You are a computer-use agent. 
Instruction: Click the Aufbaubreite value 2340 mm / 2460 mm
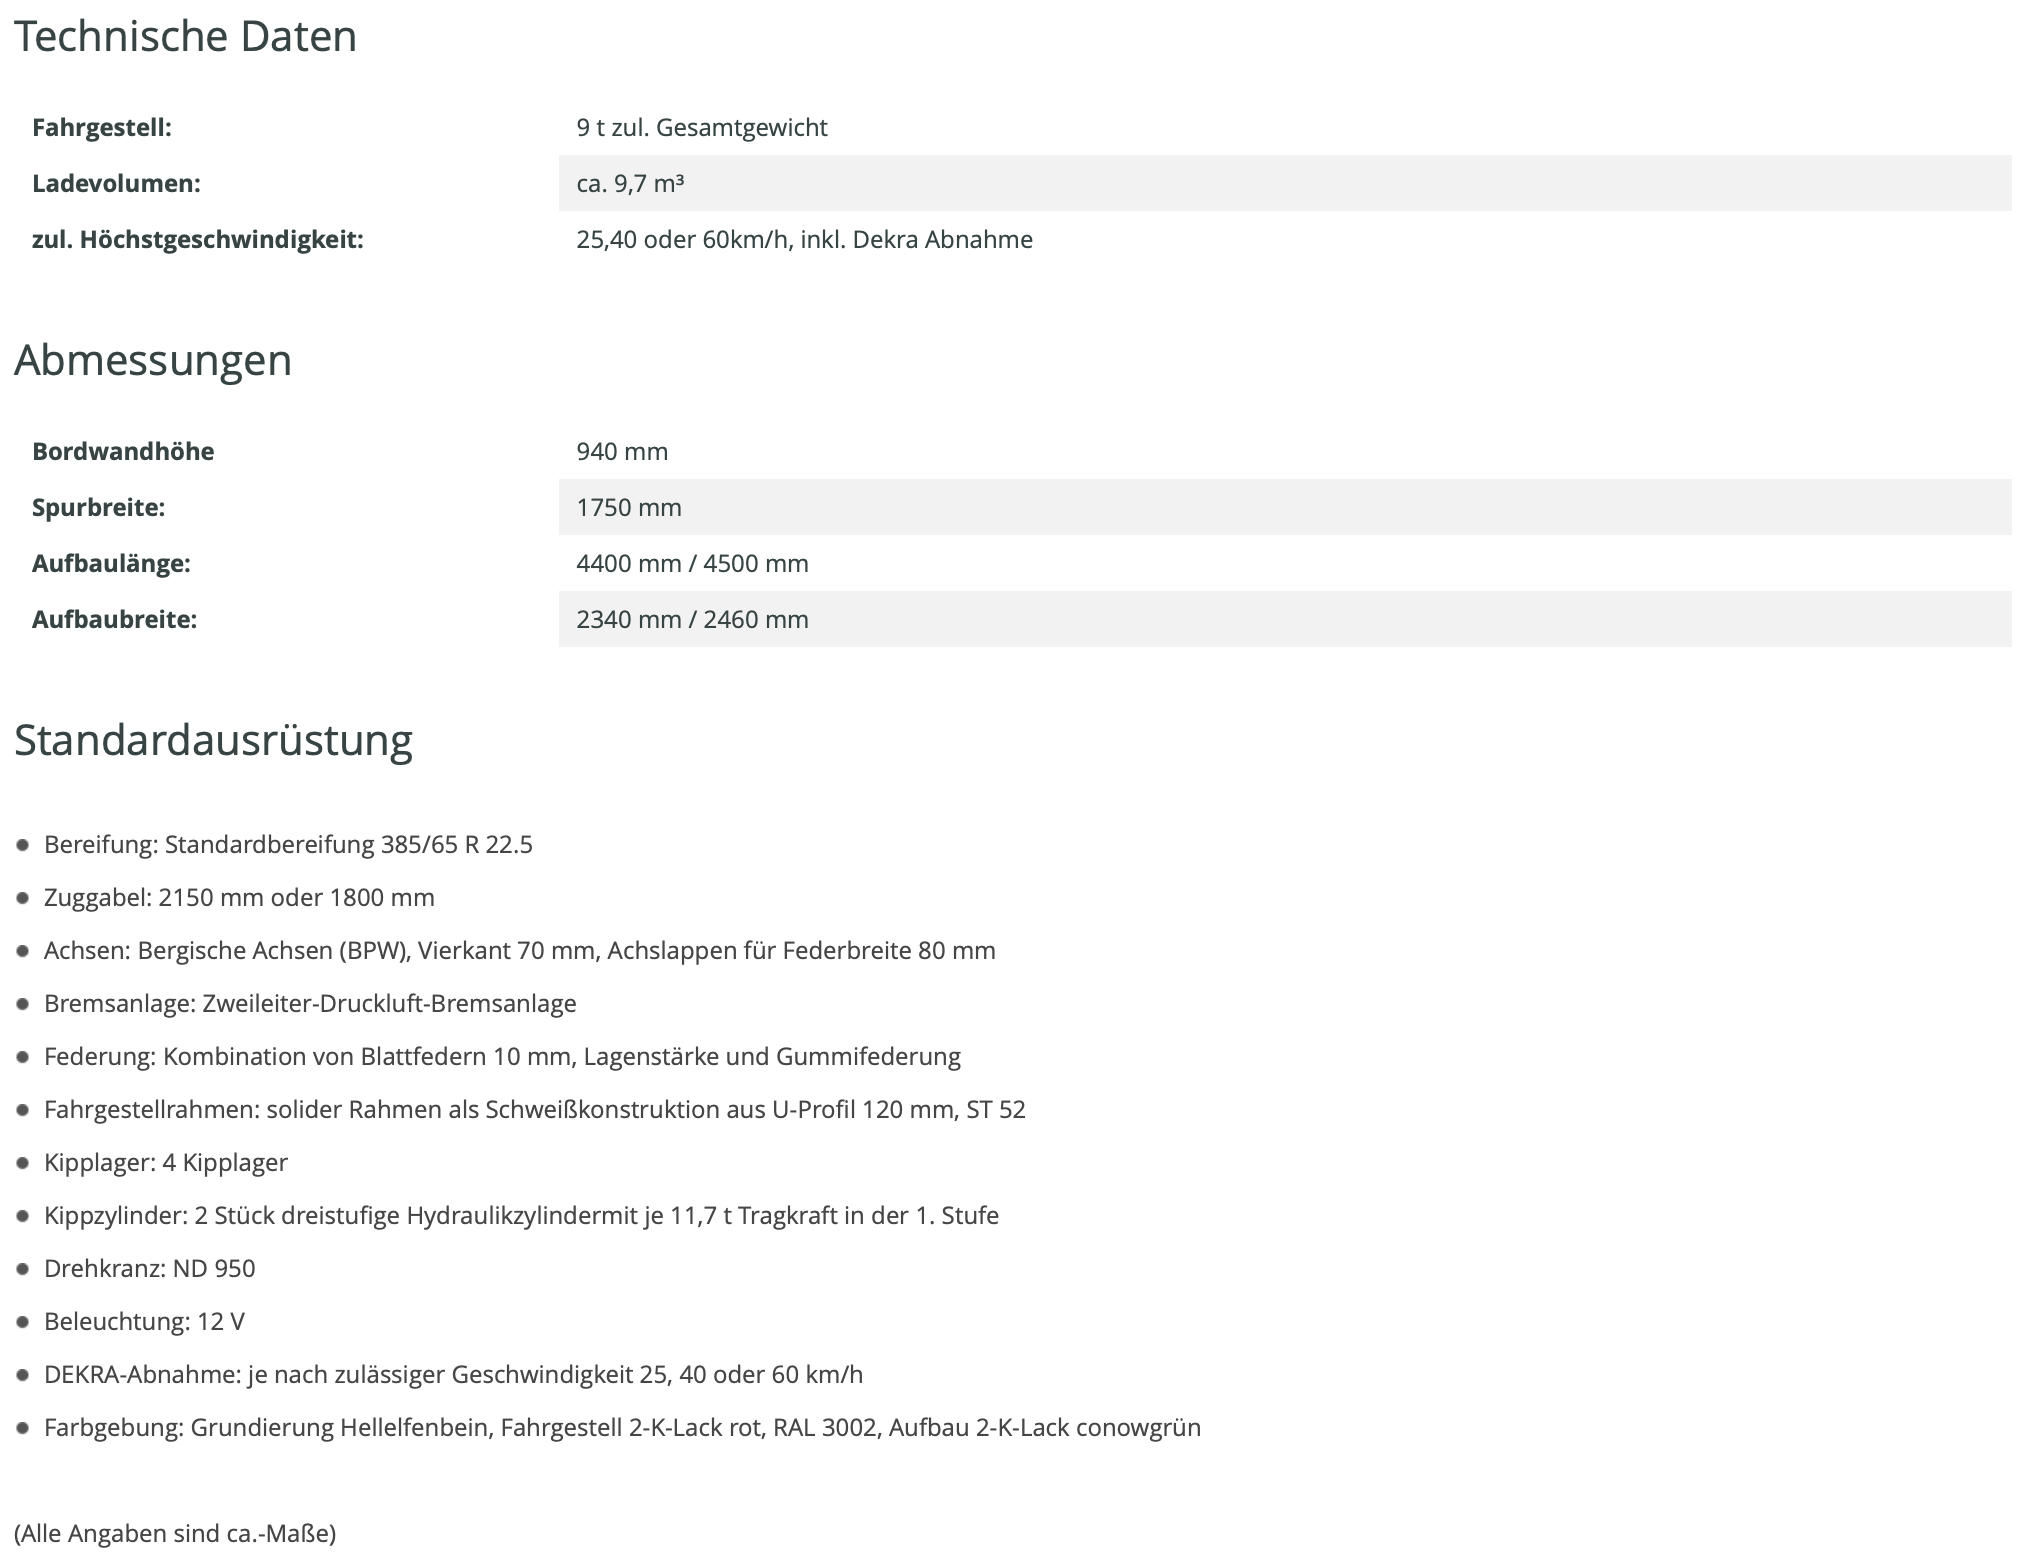point(692,620)
